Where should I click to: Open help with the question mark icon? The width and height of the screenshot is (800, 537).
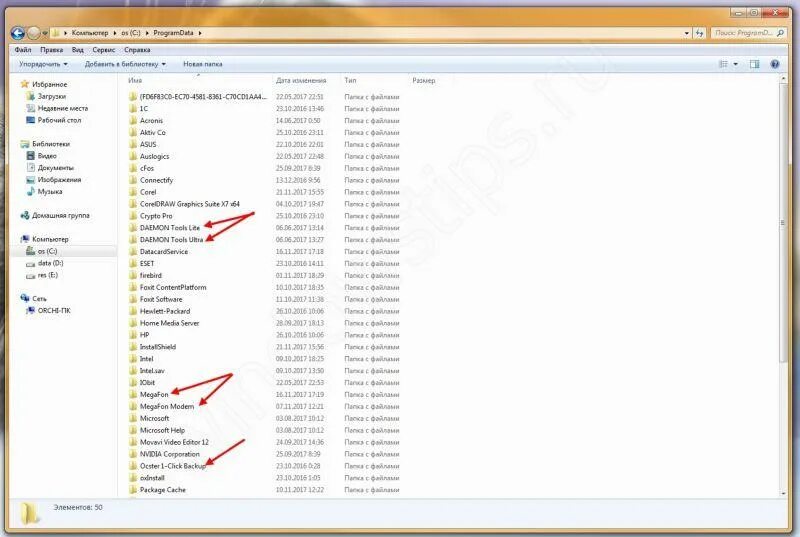coord(774,64)
